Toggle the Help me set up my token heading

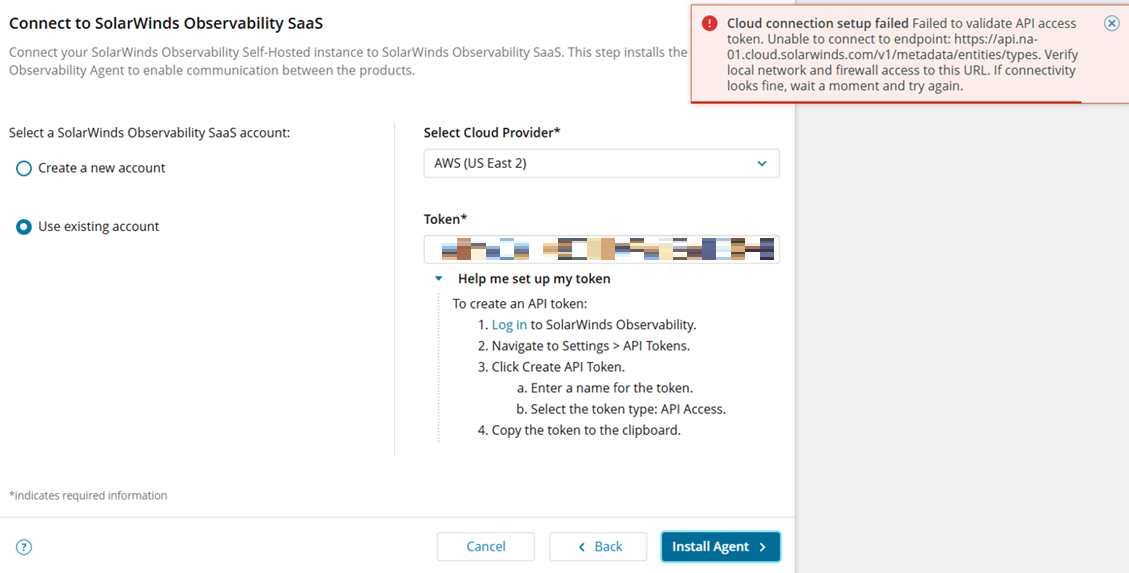point(534,279)
